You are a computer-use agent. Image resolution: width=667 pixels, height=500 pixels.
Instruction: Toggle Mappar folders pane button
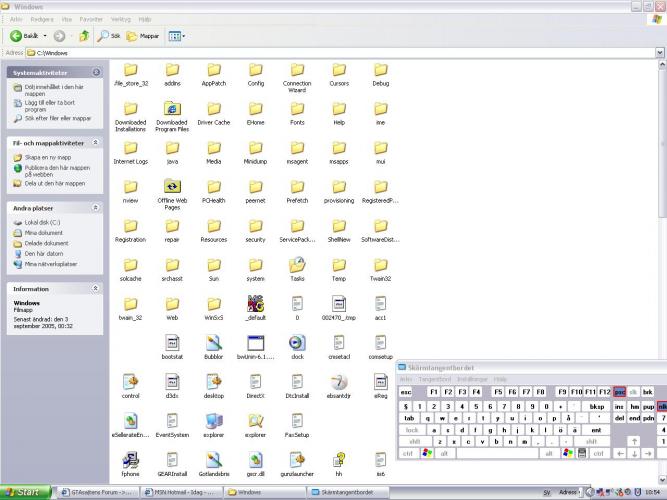click(144, 36)
